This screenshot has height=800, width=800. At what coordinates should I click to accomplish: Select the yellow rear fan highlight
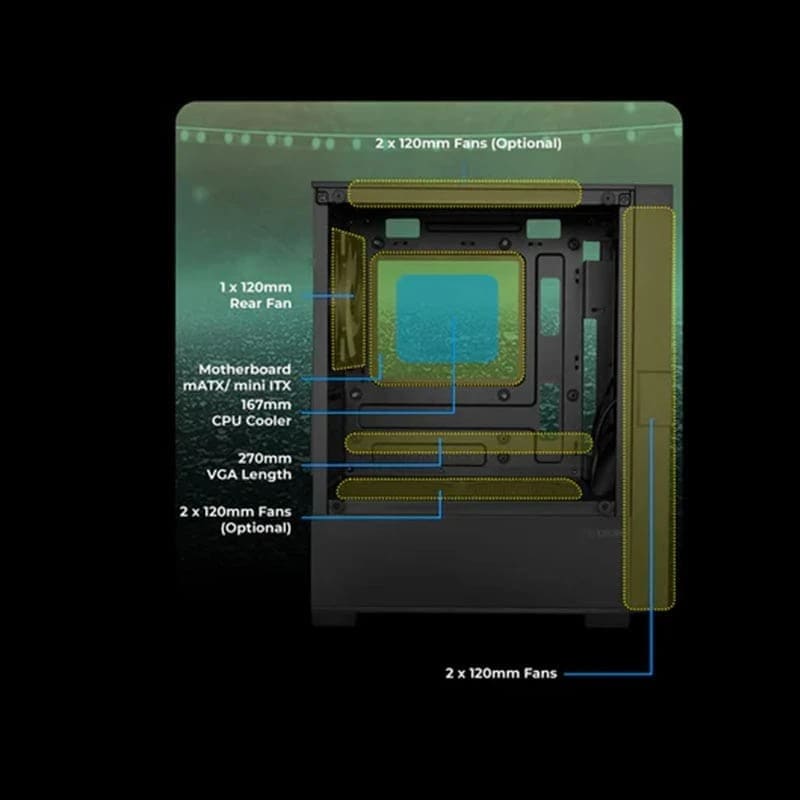click(348, 299)
